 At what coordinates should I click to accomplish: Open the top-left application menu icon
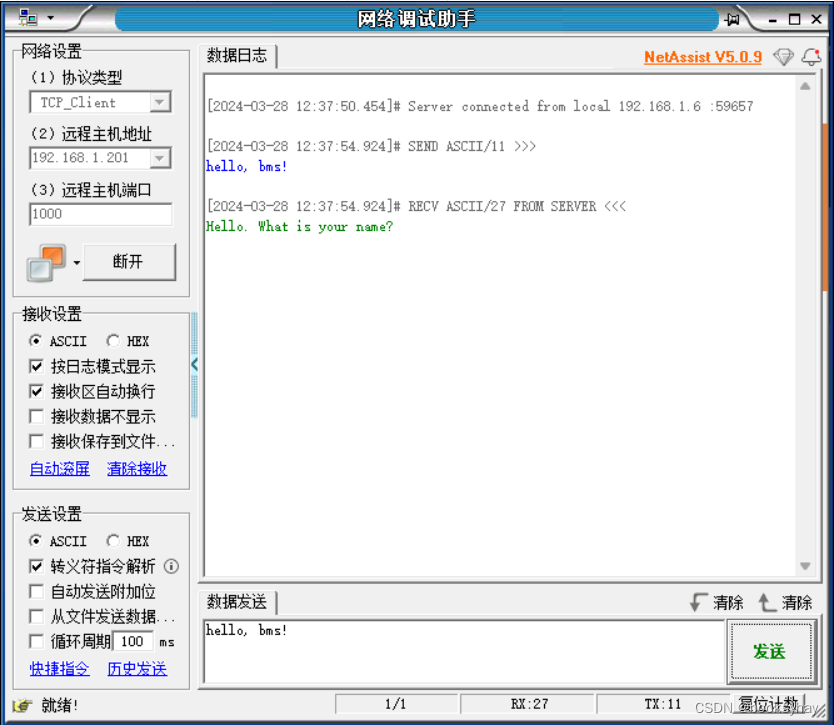pyautogui.click(x=30, y=16)
